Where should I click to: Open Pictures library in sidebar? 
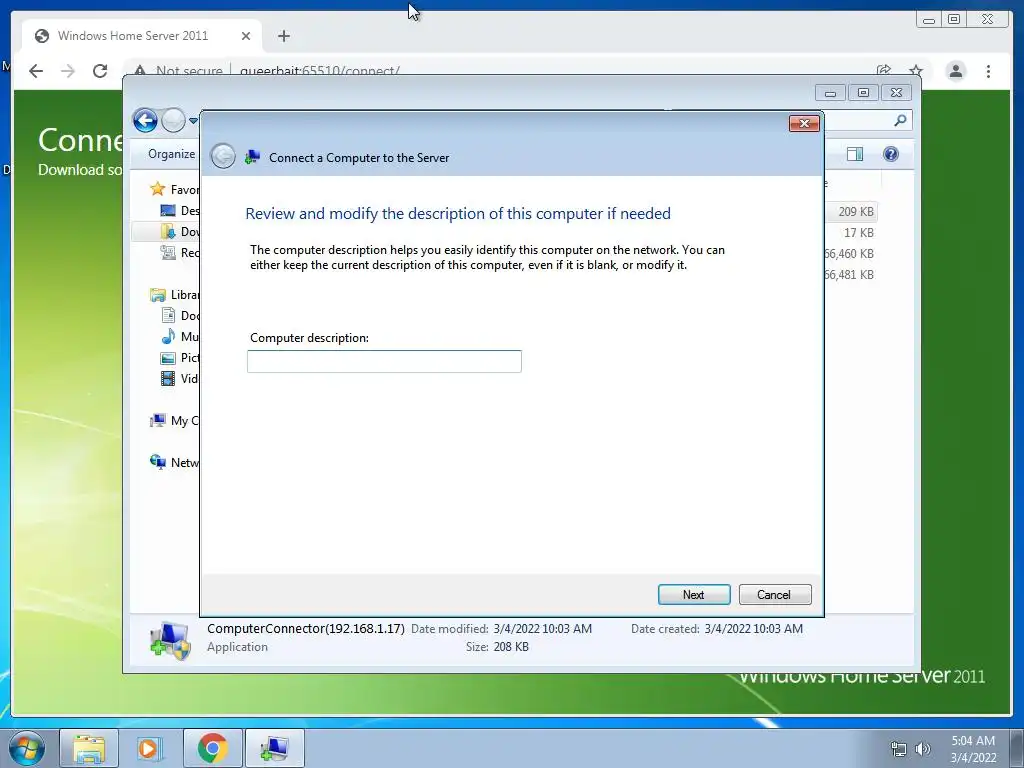point(179,357)
